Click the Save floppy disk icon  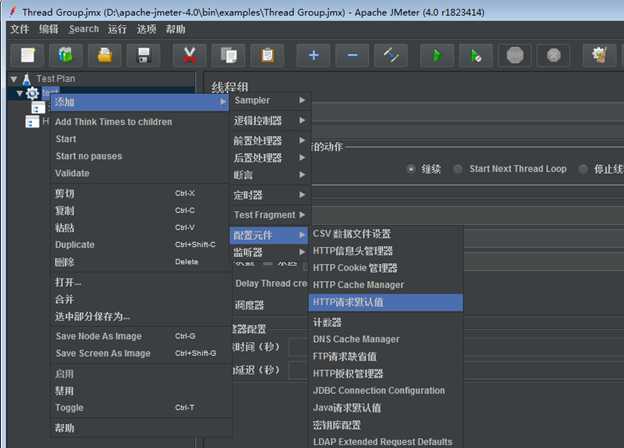click(143, 55)
